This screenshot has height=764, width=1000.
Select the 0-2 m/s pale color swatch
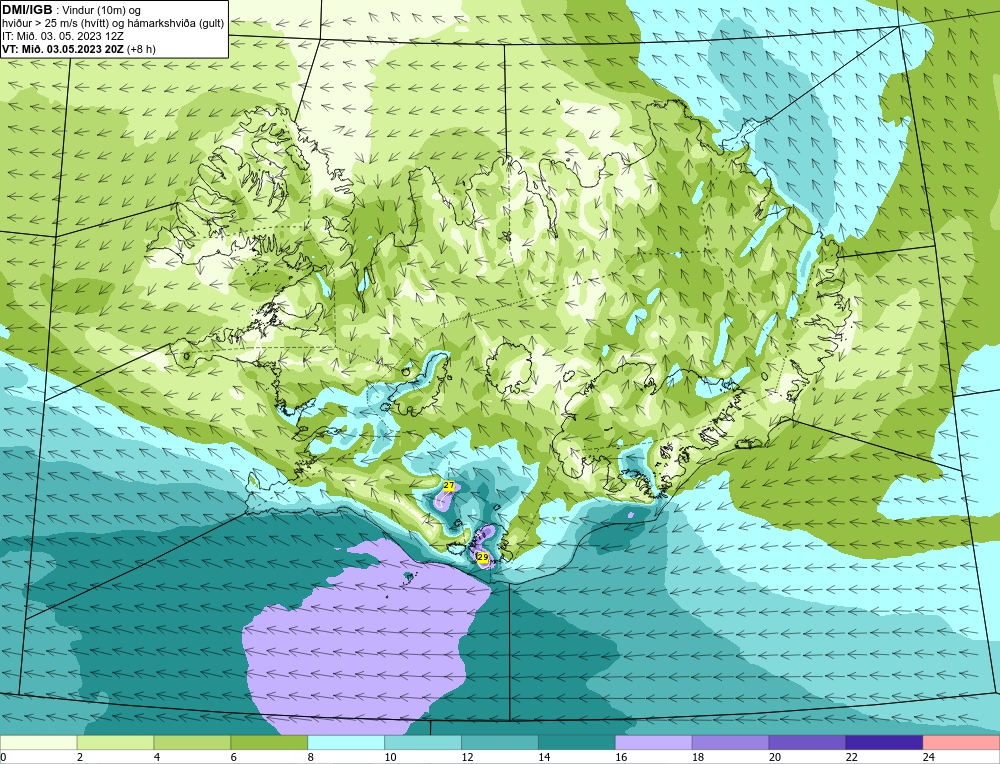tap(38, 742)
